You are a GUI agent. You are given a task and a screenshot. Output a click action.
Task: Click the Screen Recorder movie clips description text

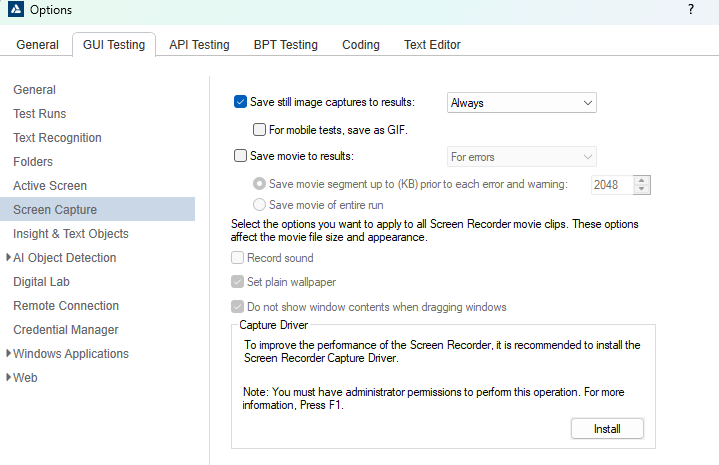[434, 231]
